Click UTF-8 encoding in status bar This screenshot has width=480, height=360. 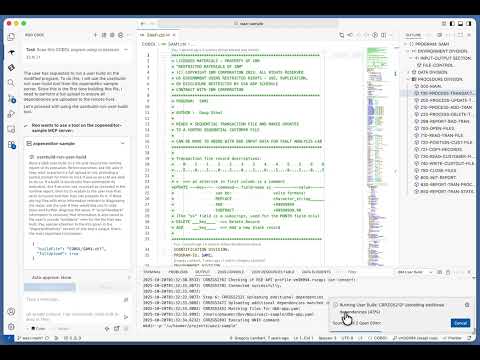click(346, 338)
